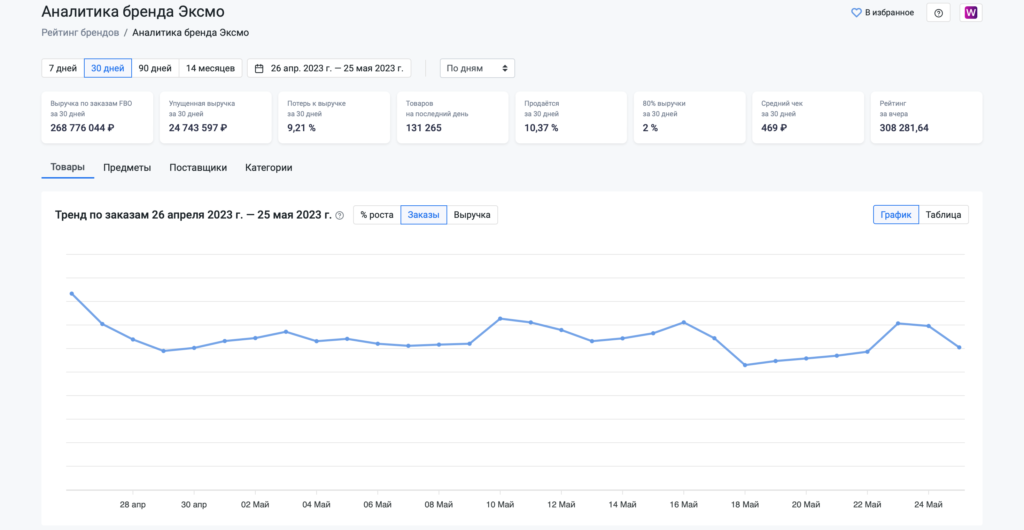Screen dimensions: 1024x530
Task: Click the value 131 265
Action: (424, 128)
